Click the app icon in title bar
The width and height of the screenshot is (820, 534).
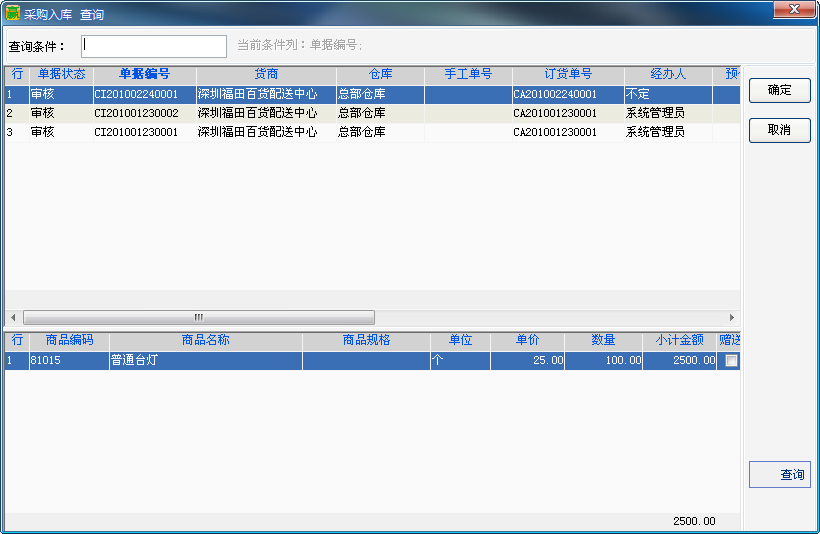[13, 14]
